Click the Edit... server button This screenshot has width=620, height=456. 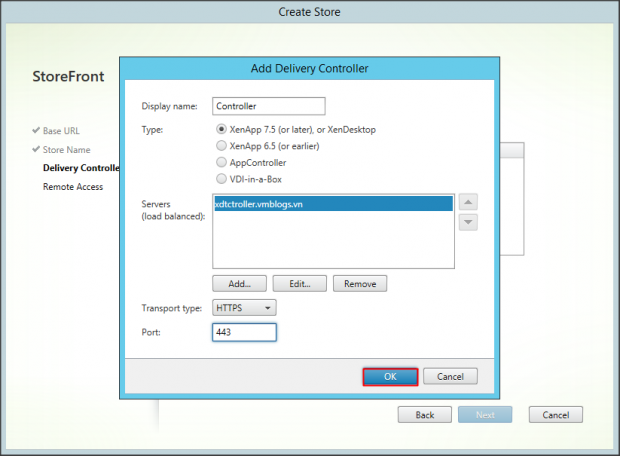[299, 284]
